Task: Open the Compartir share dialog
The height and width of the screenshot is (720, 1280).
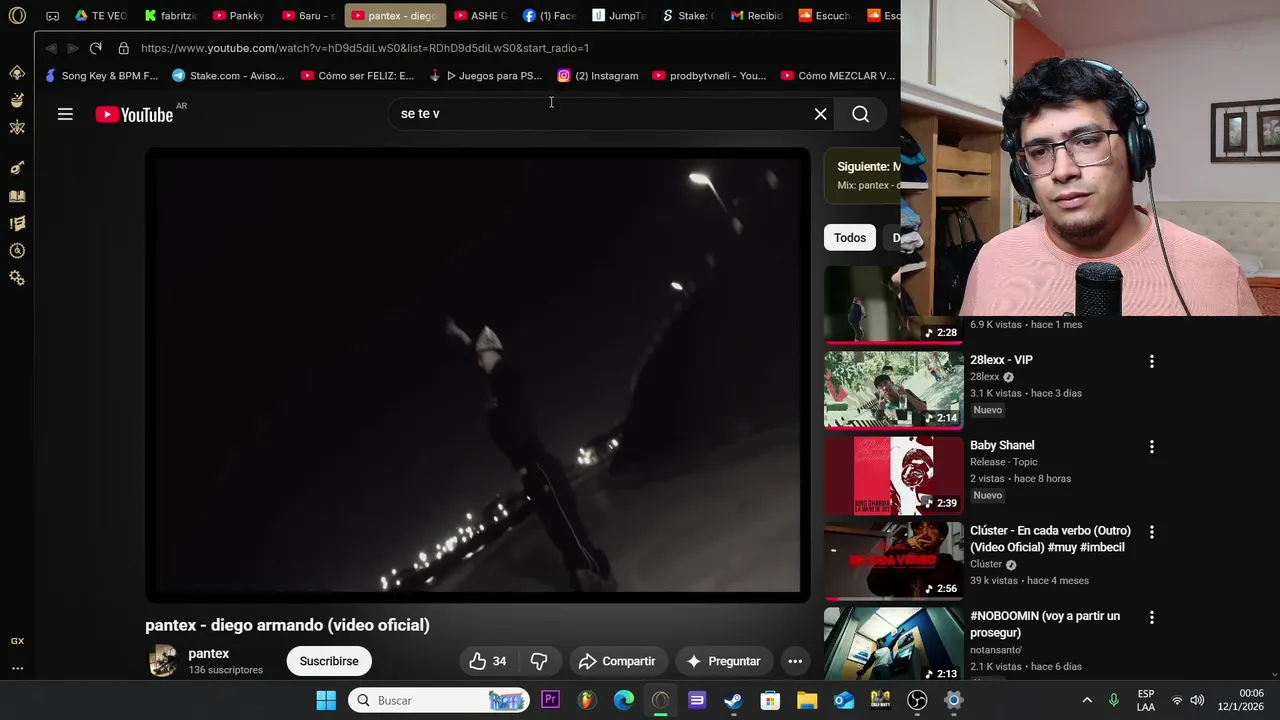Action: click(x=617, y=661)
